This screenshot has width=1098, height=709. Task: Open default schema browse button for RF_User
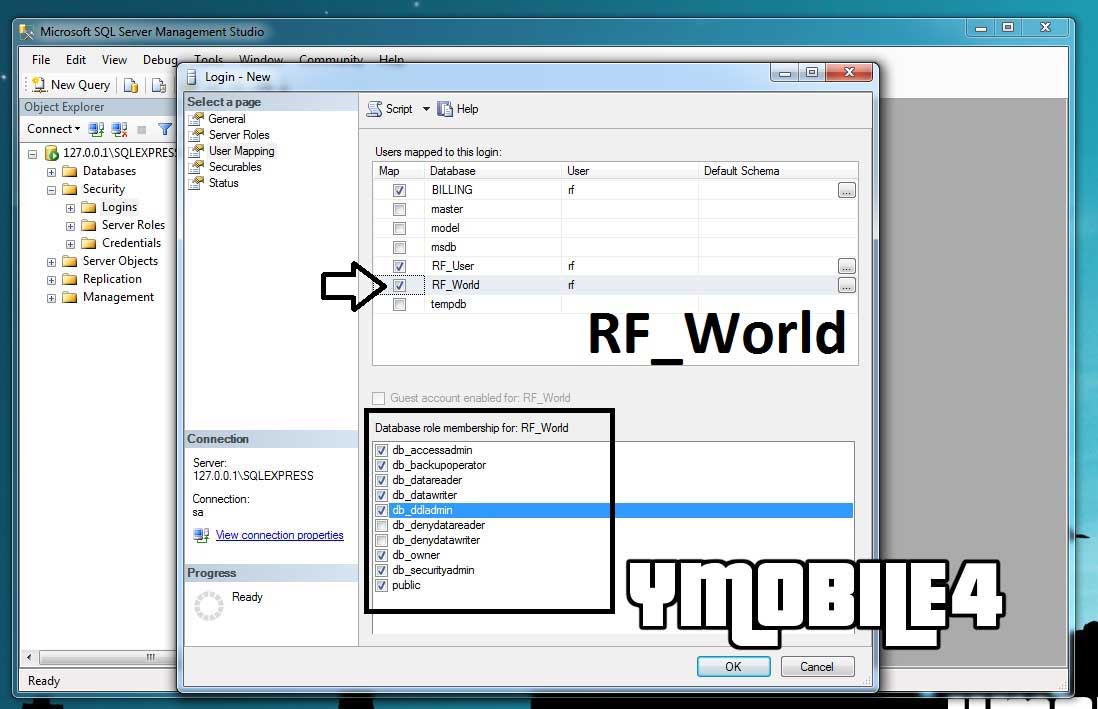(x=846, y=266)
